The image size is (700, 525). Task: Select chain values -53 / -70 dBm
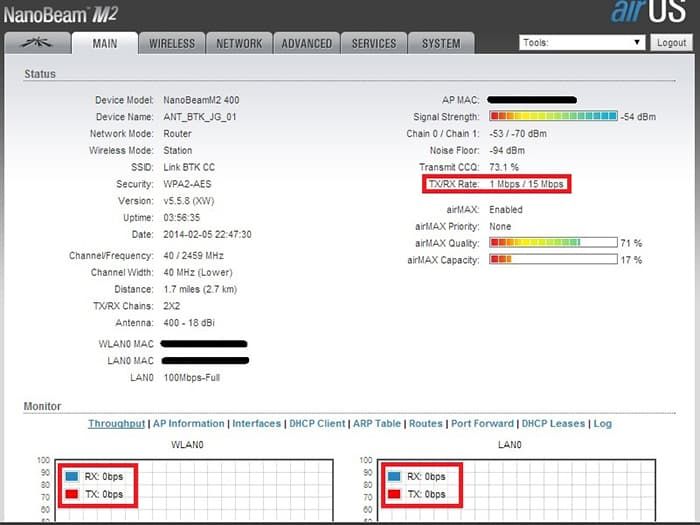click(518, 133)
